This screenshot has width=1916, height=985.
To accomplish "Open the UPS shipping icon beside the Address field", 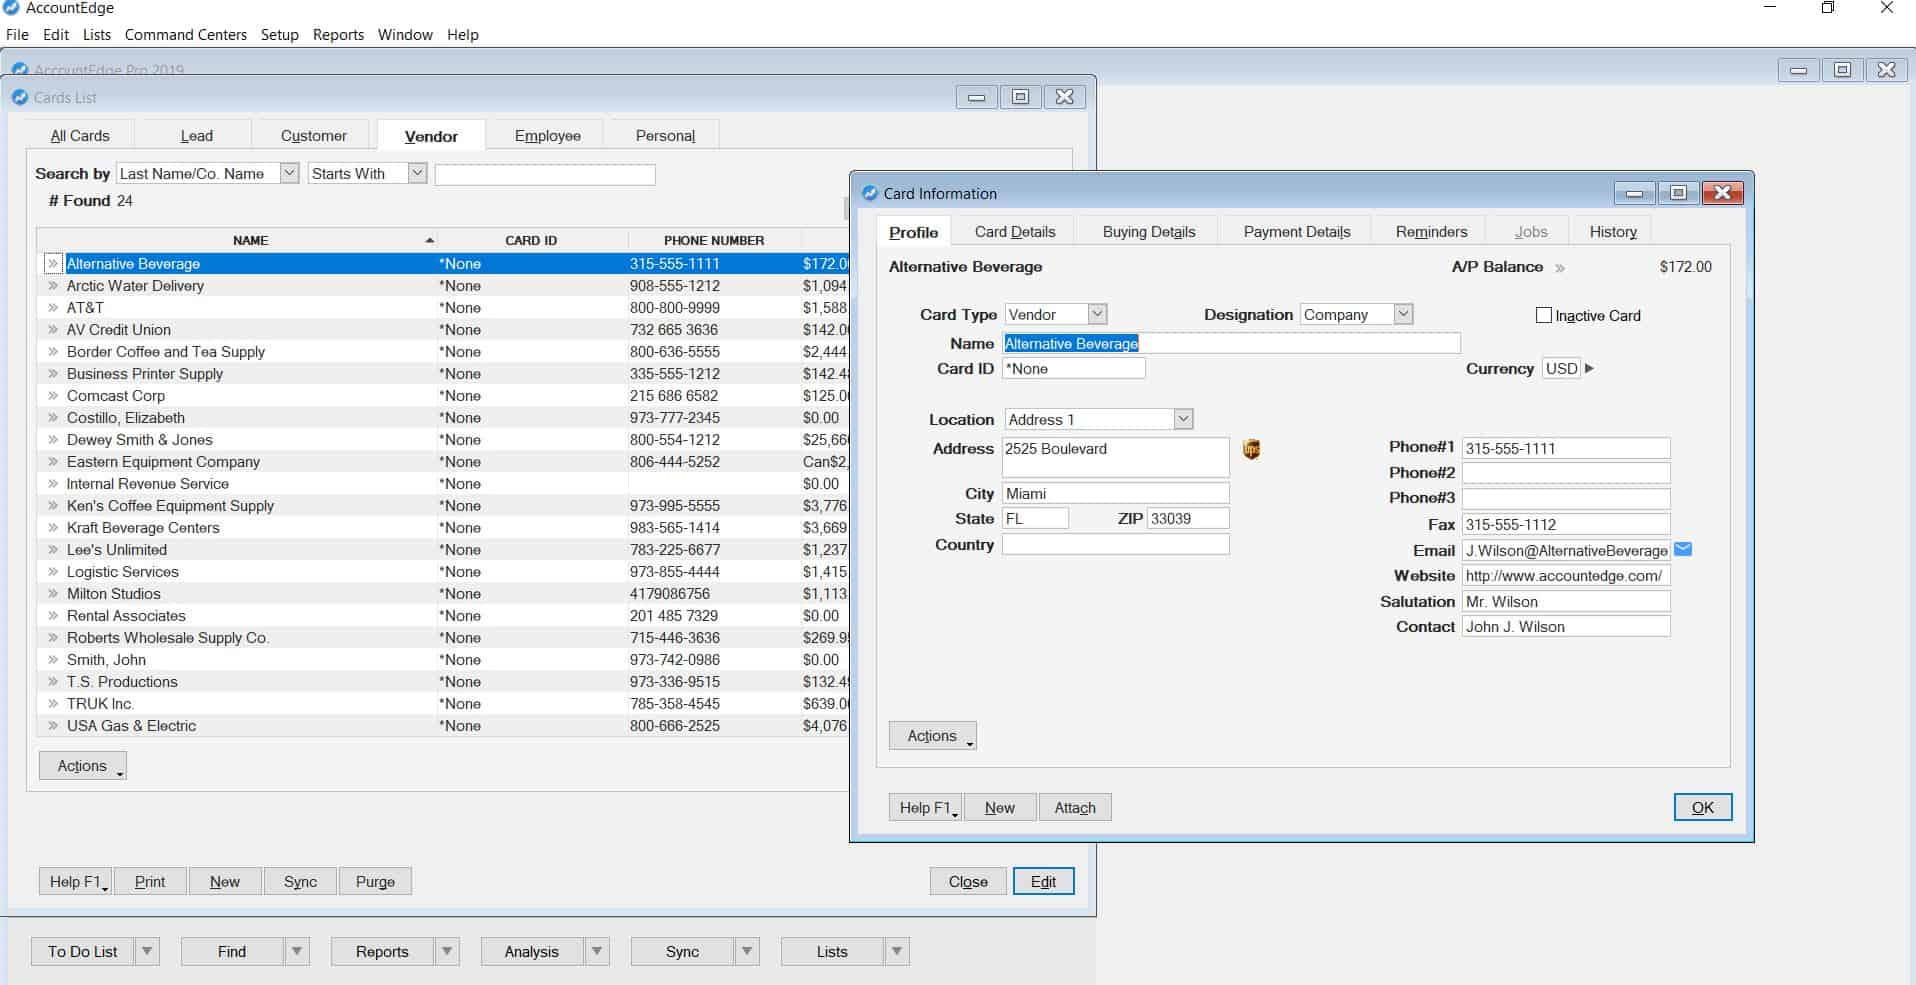I will click(1251, 449).
